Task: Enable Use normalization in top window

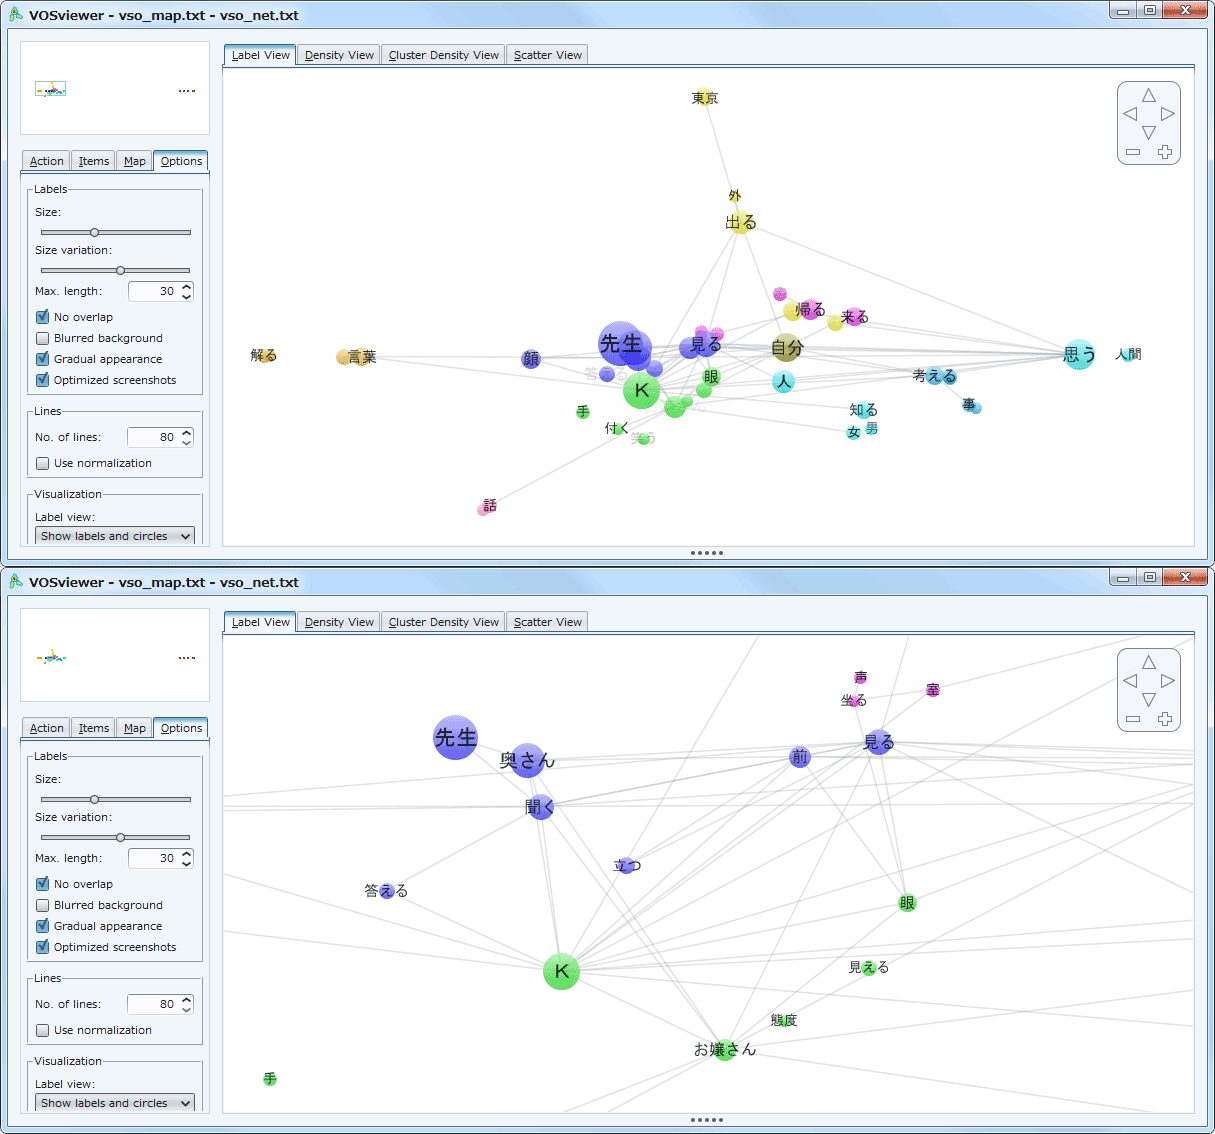Action: pyautogui.click(x=42, y=463)
